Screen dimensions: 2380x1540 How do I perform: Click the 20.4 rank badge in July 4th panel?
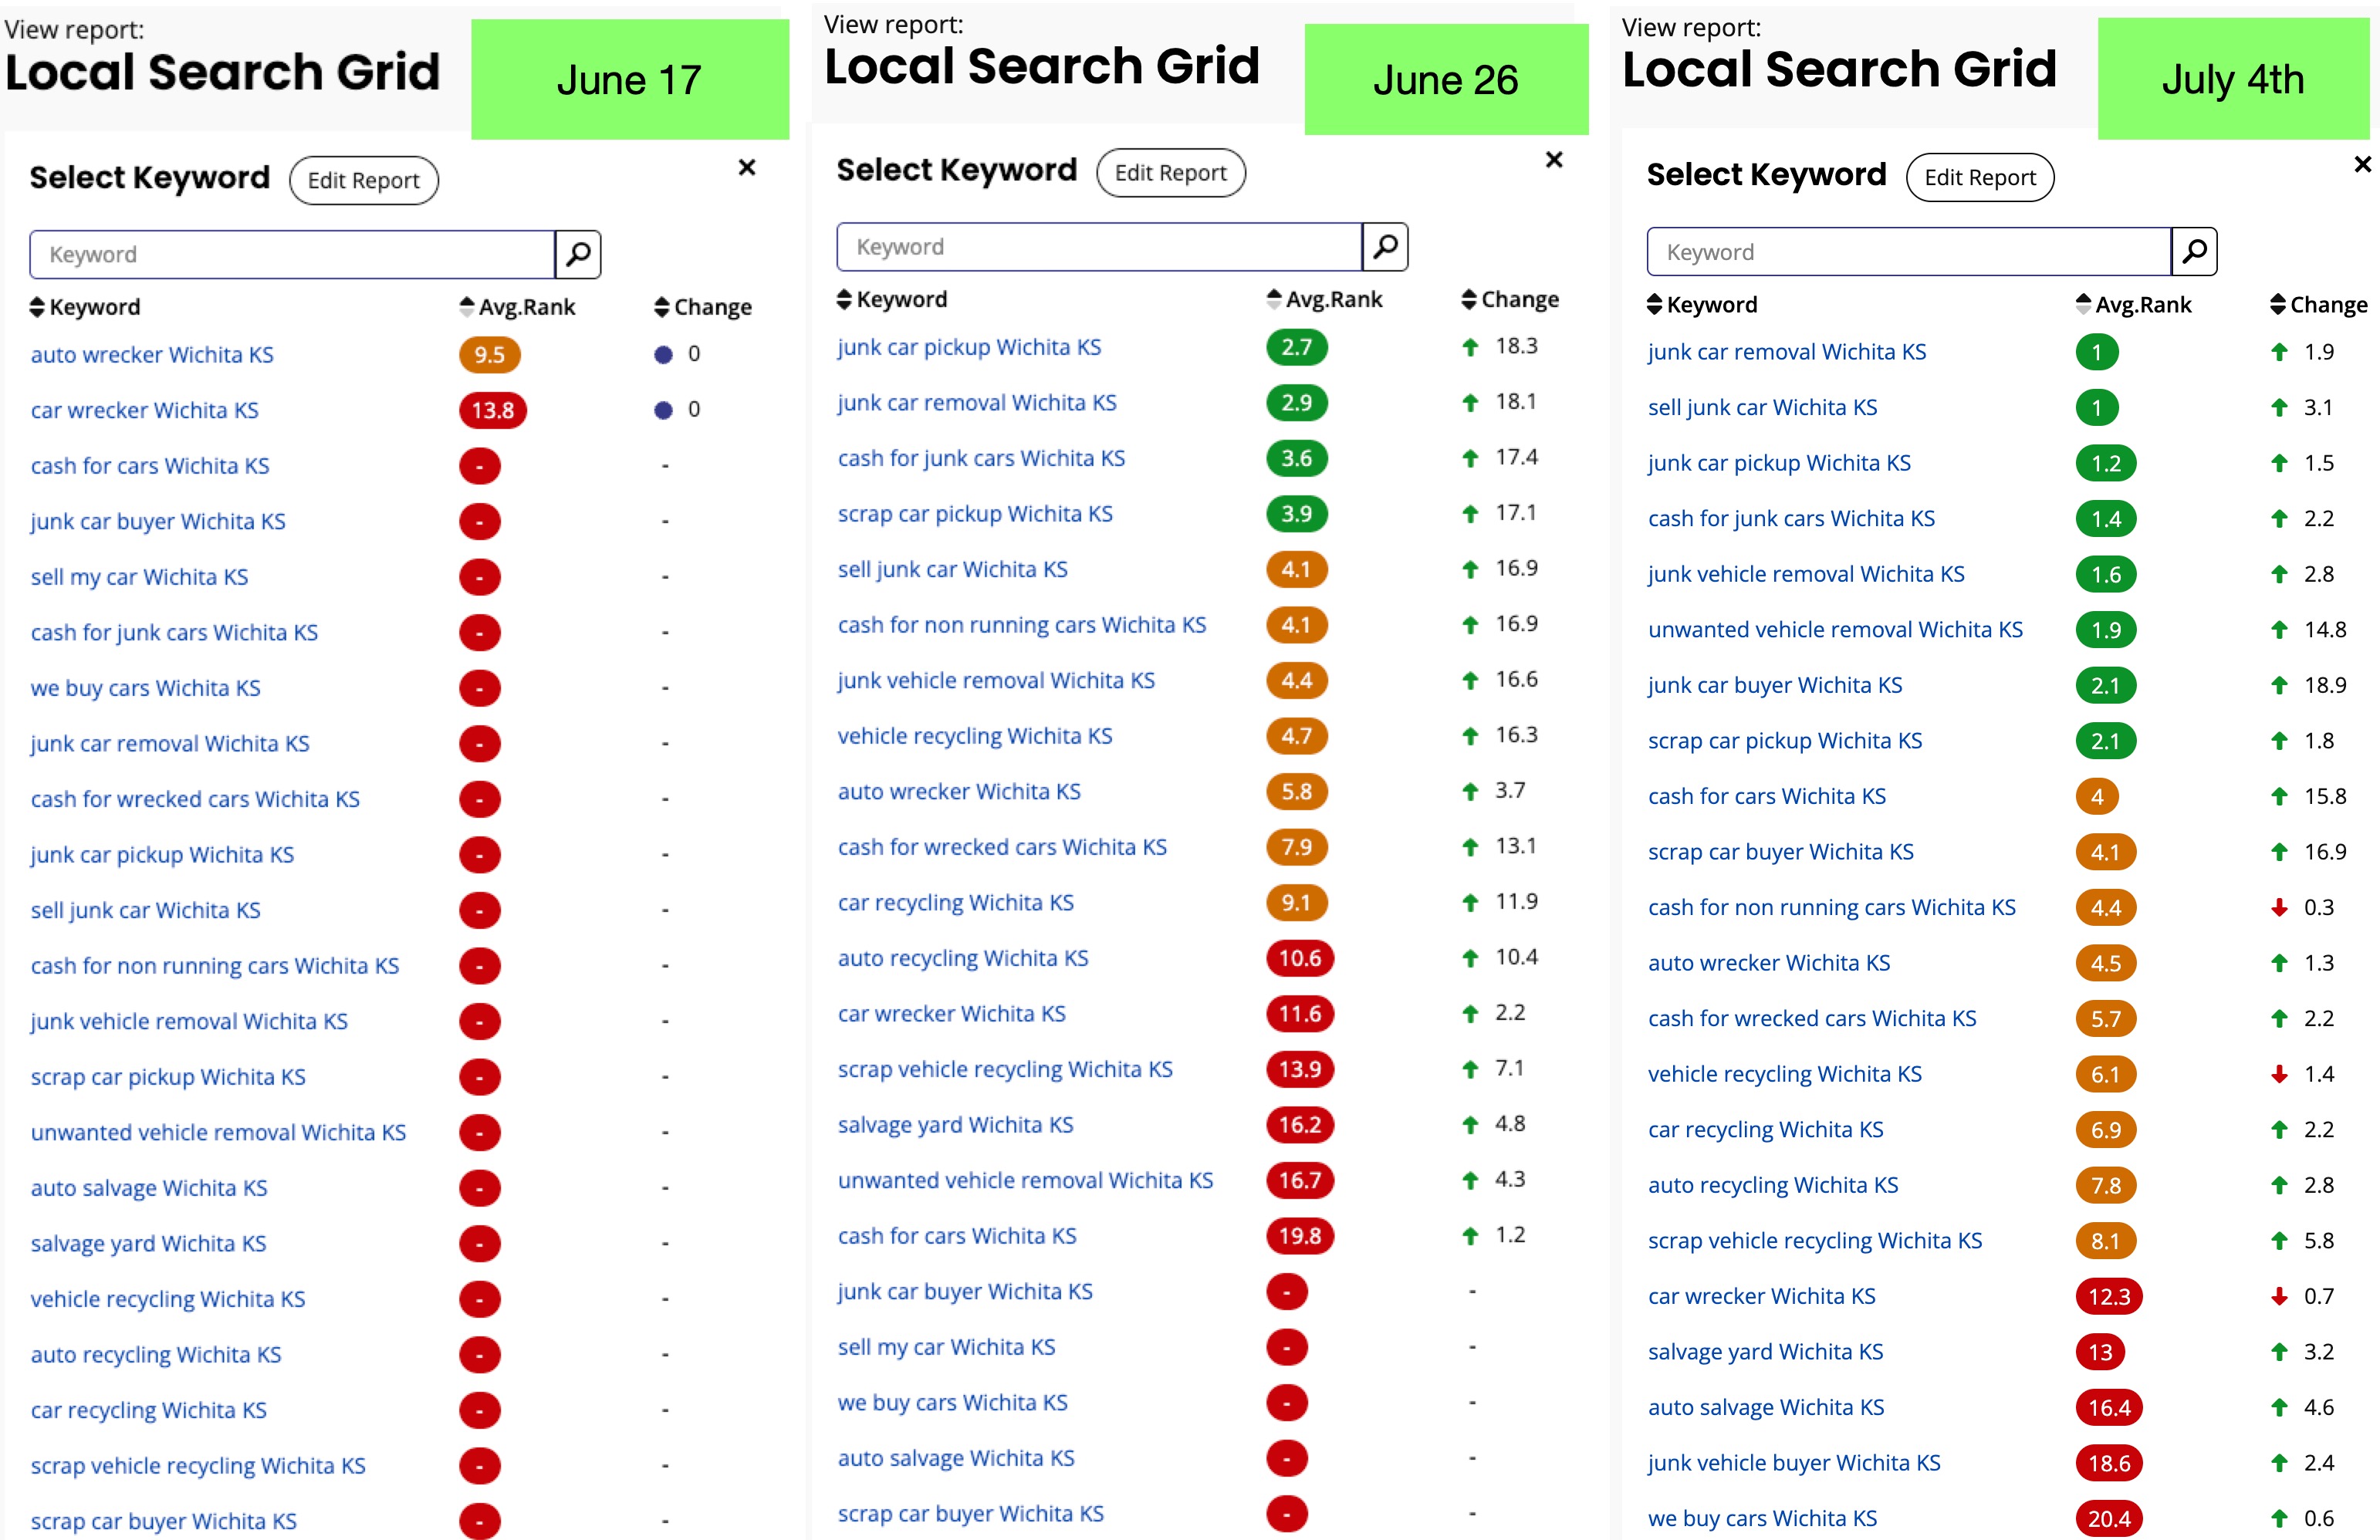click(x=2109, y=1519)
